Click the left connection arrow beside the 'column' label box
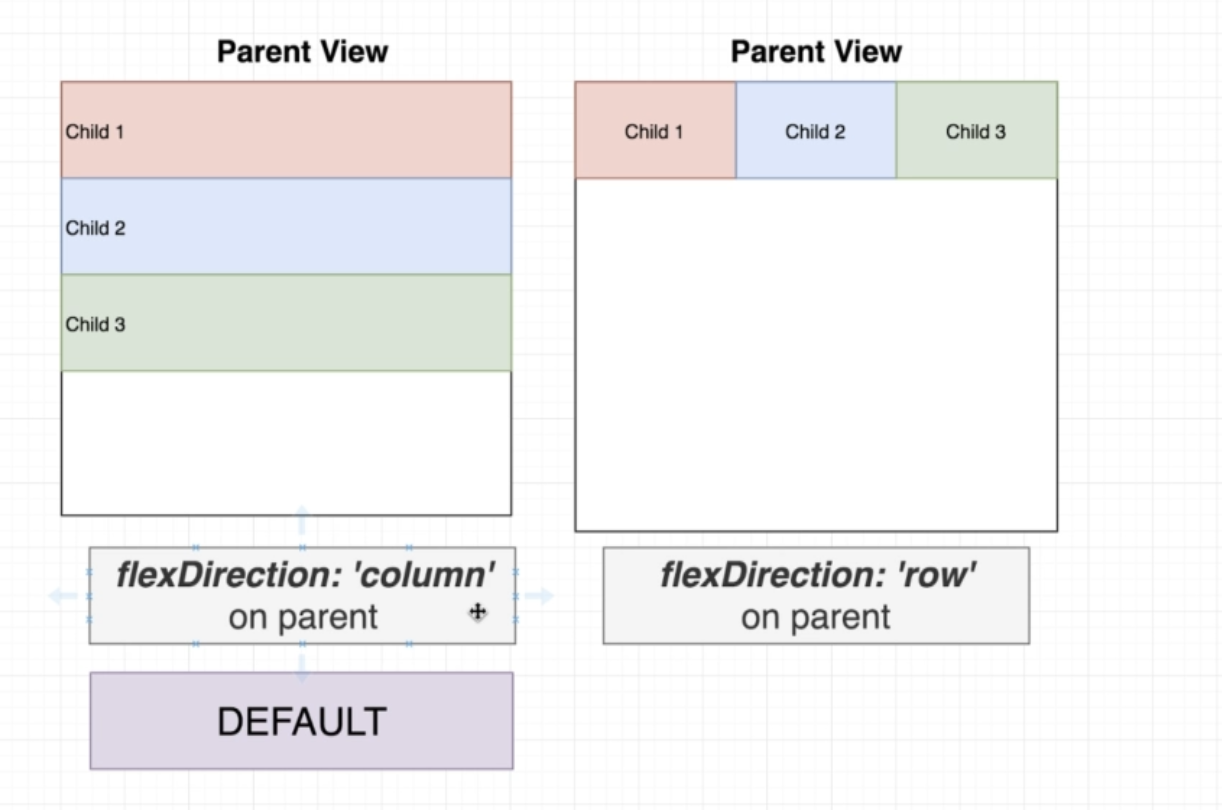 [62, 596]
